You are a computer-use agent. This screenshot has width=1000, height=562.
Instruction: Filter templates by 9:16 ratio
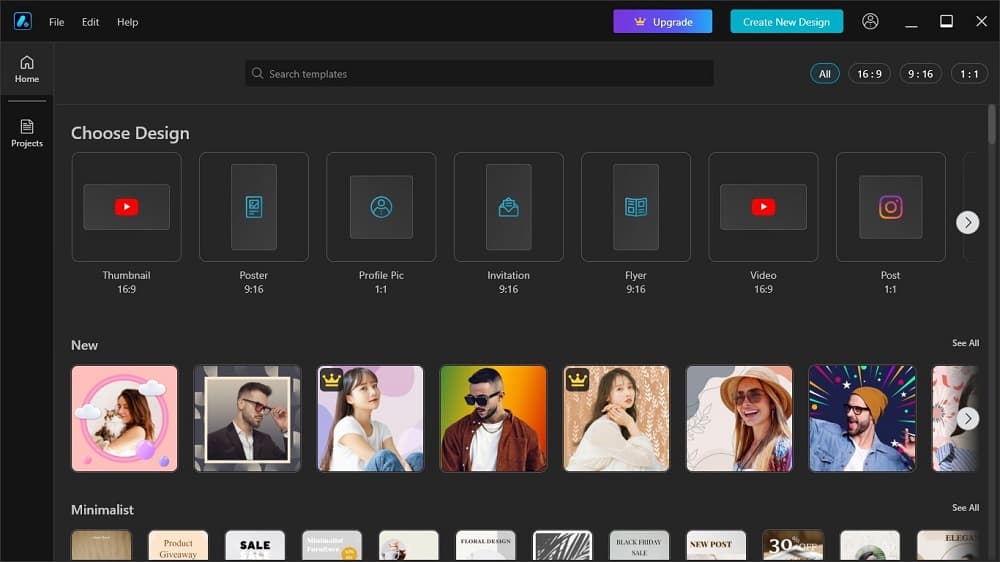(920, 74)
